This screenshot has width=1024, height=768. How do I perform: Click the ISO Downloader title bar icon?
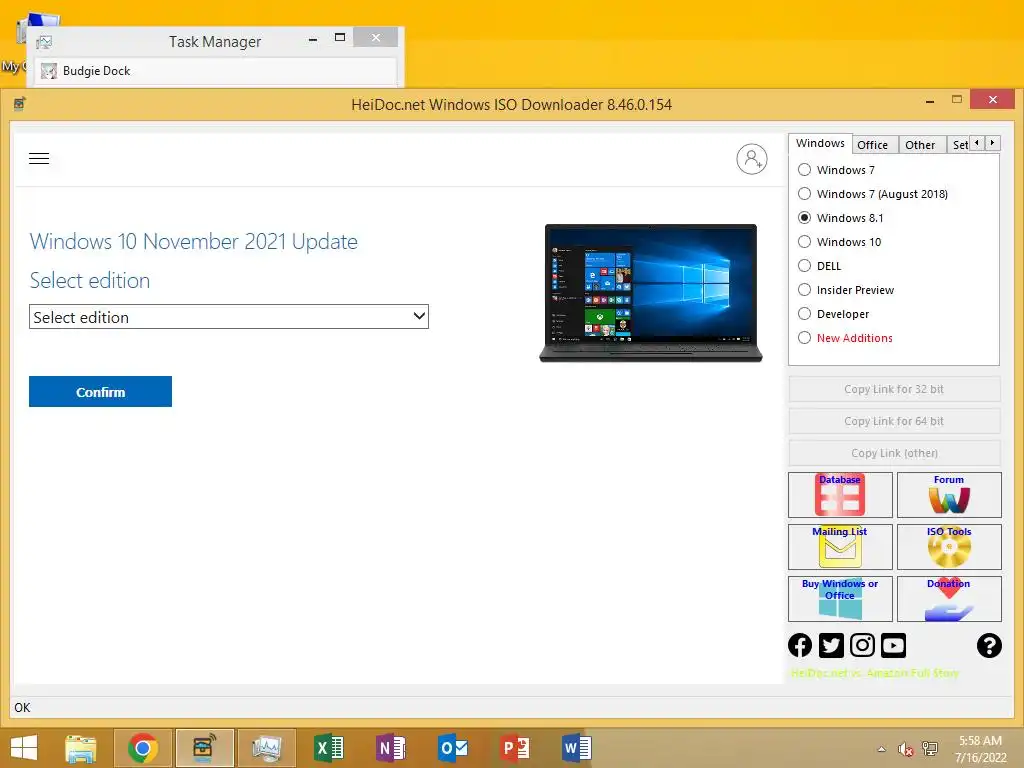pyautogui.click(x=20, y=103)
